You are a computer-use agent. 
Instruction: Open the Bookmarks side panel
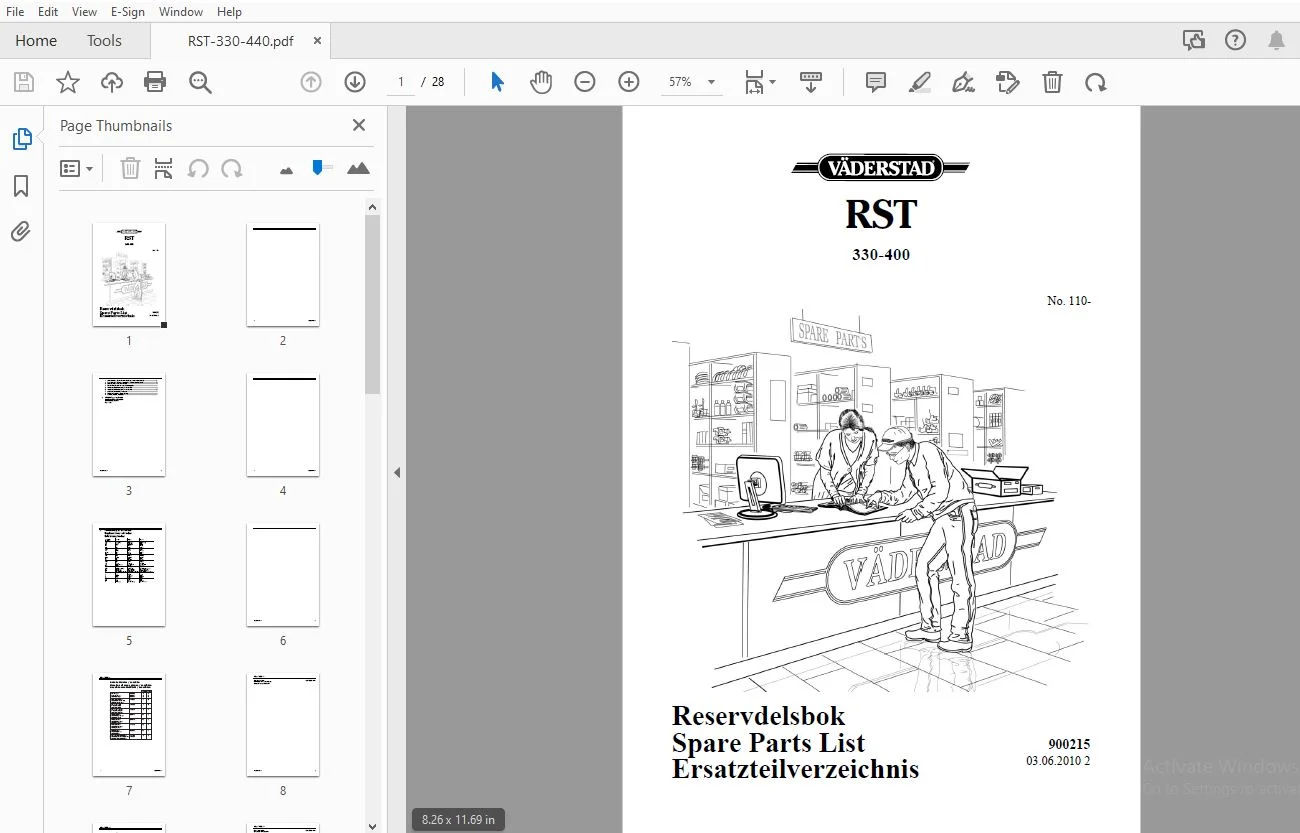click(21, 186)
